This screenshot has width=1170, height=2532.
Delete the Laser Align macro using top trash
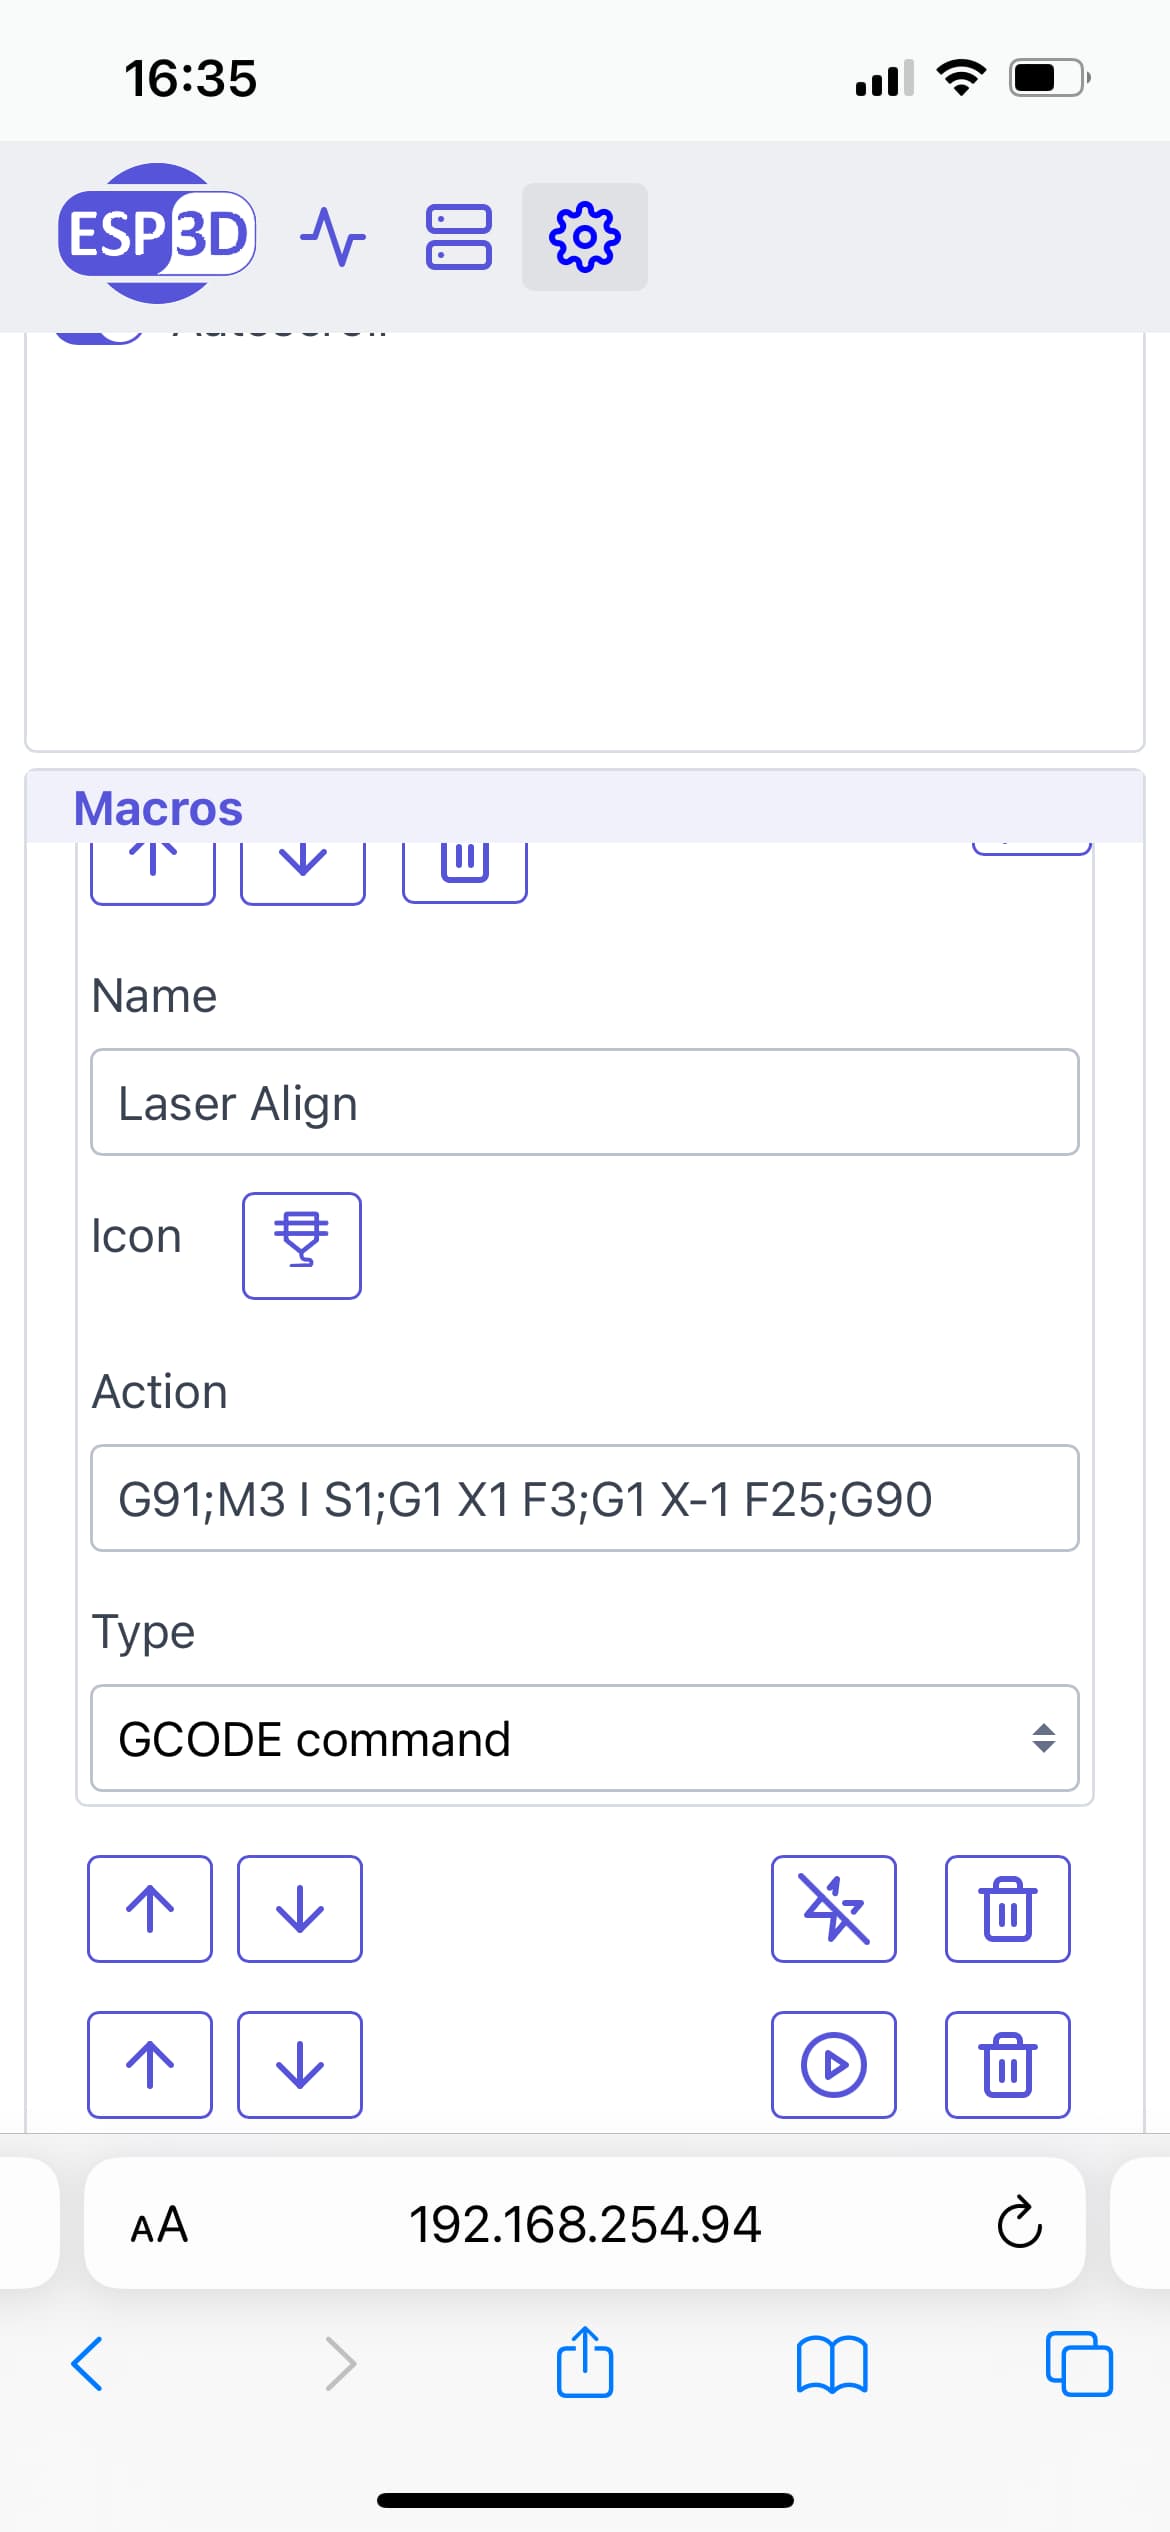464,867
